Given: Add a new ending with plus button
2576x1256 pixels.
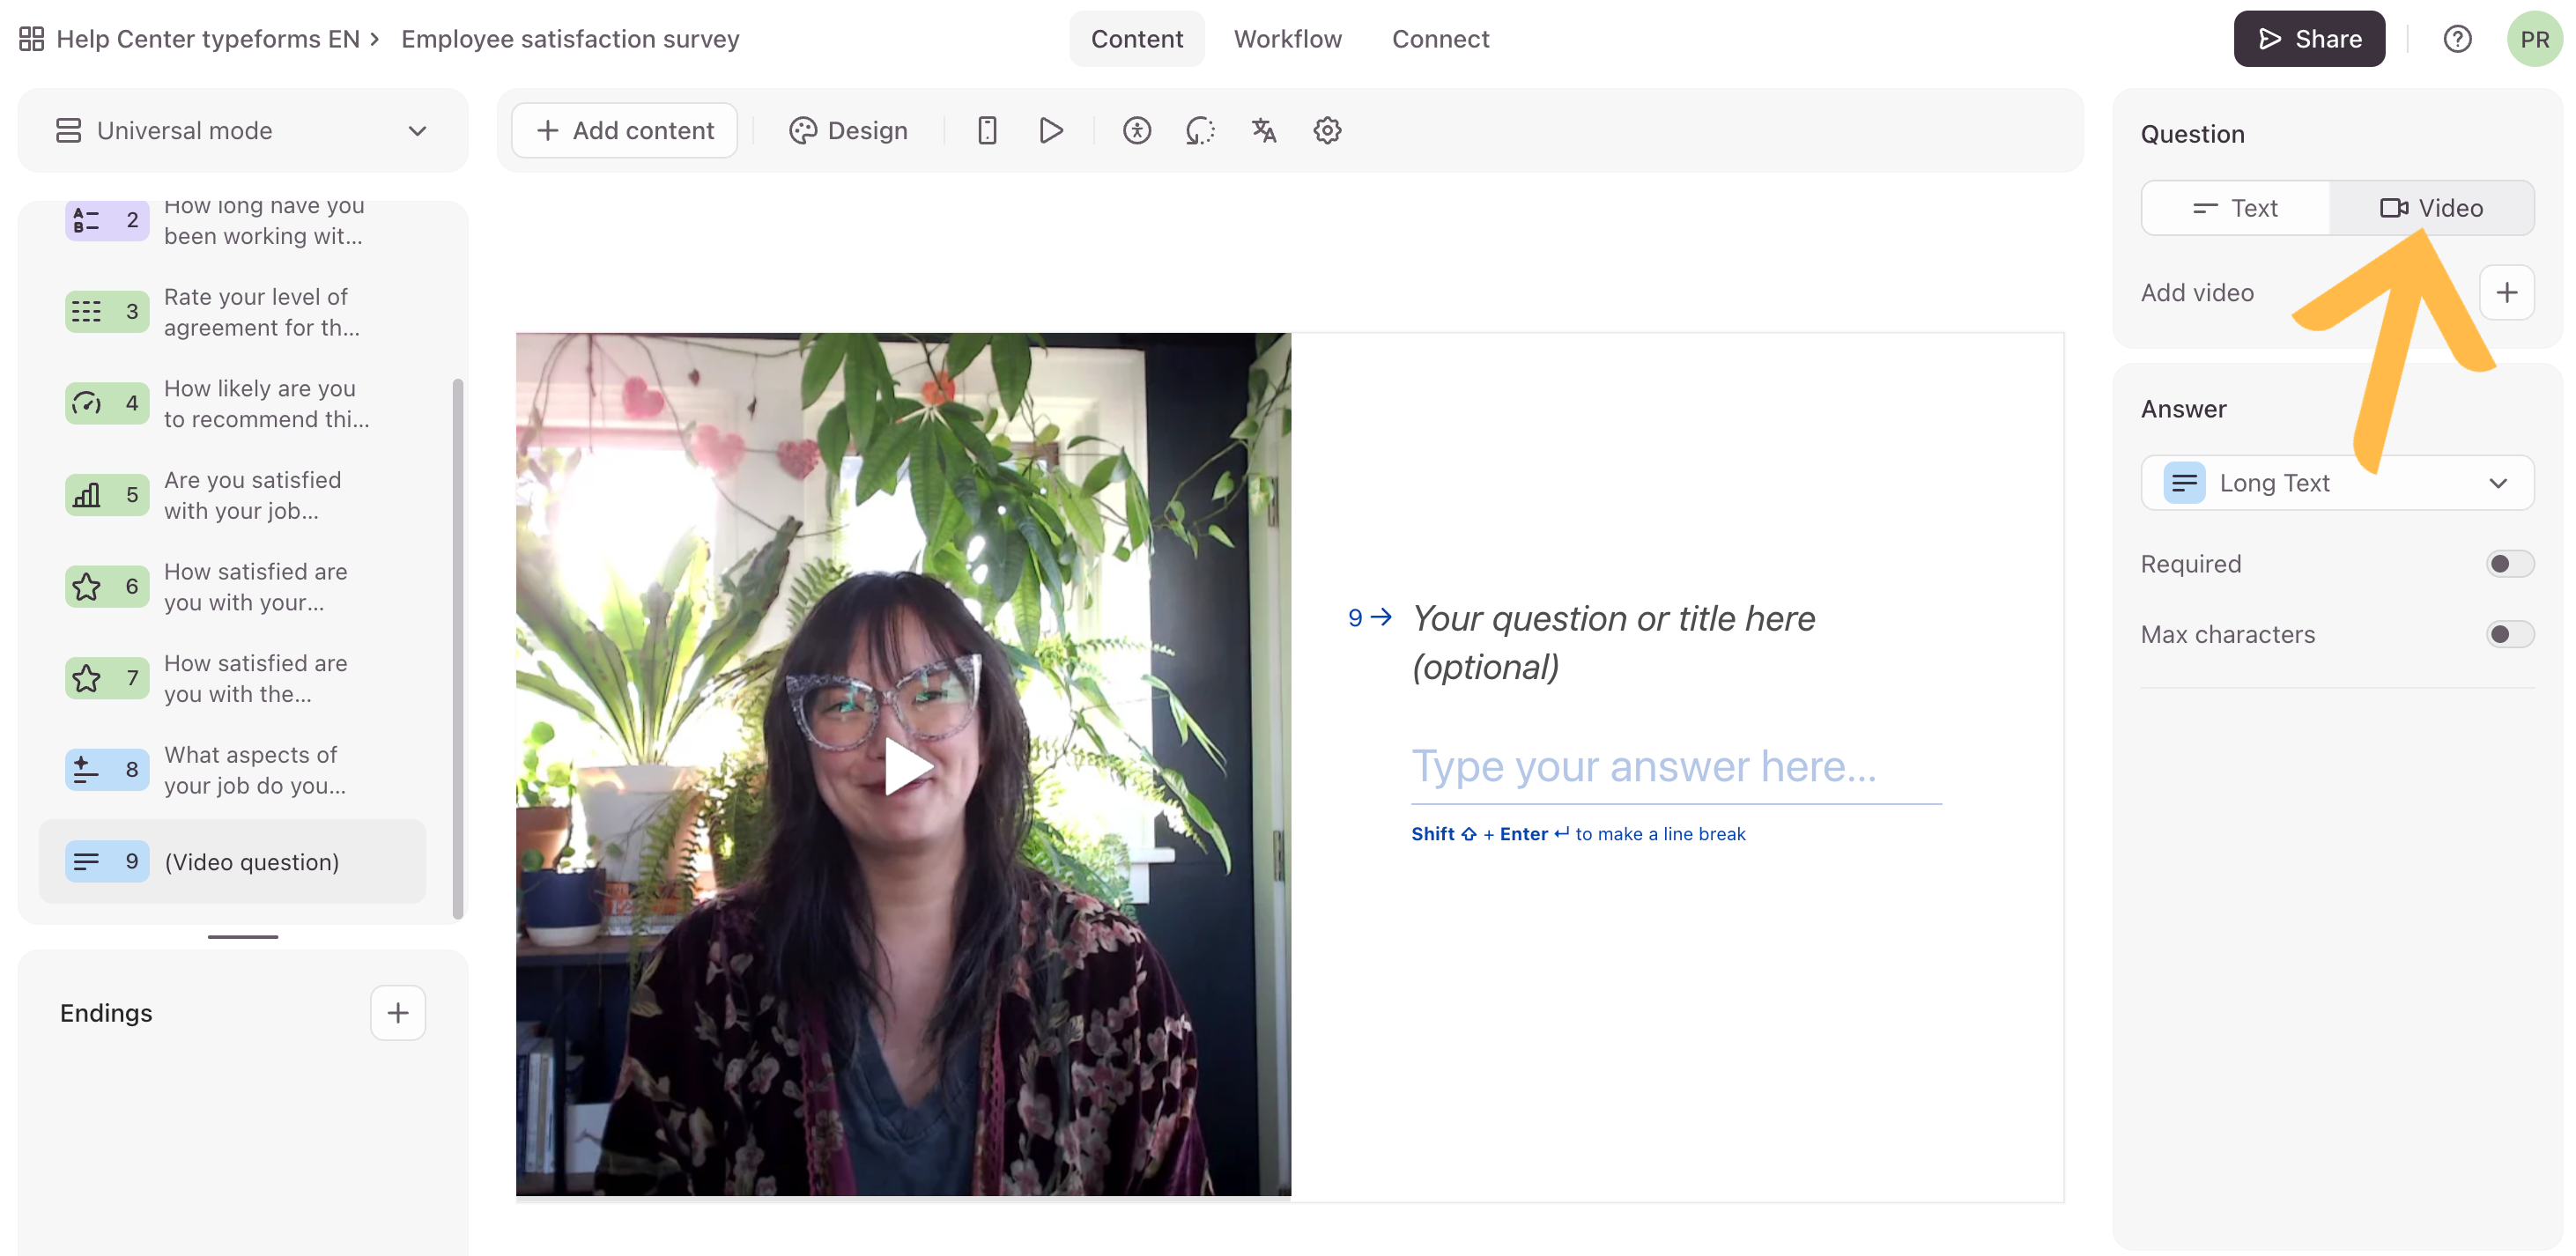Looking at the screenshot, I should point(398,1013).
